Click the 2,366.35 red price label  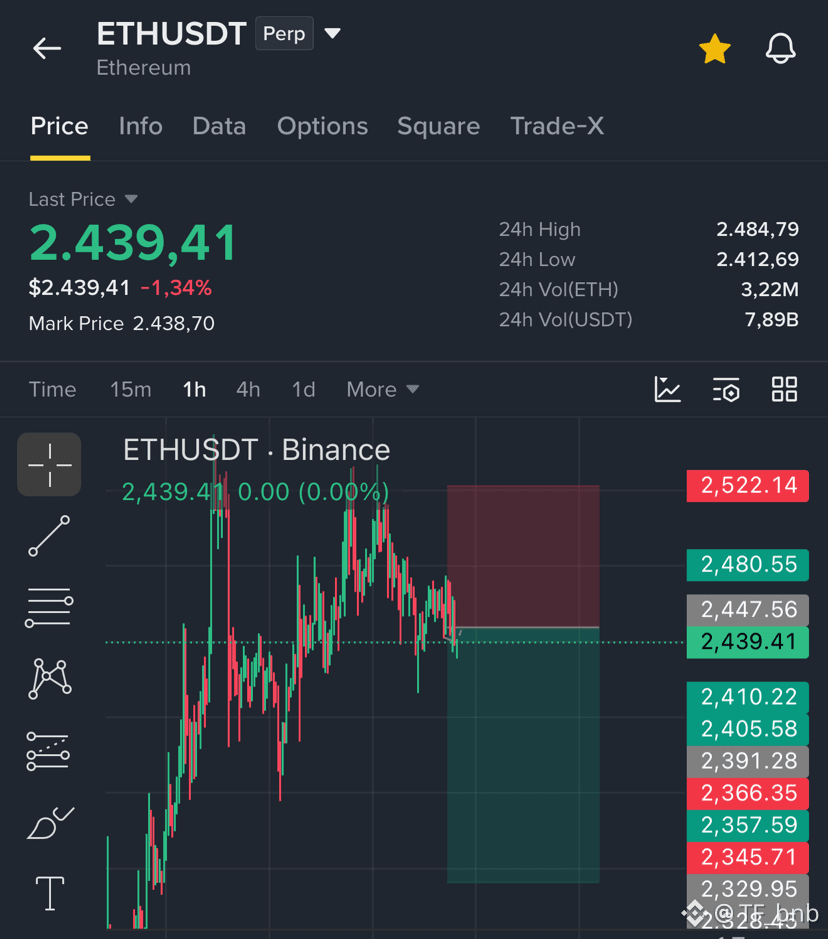click(x=748, y=793)
